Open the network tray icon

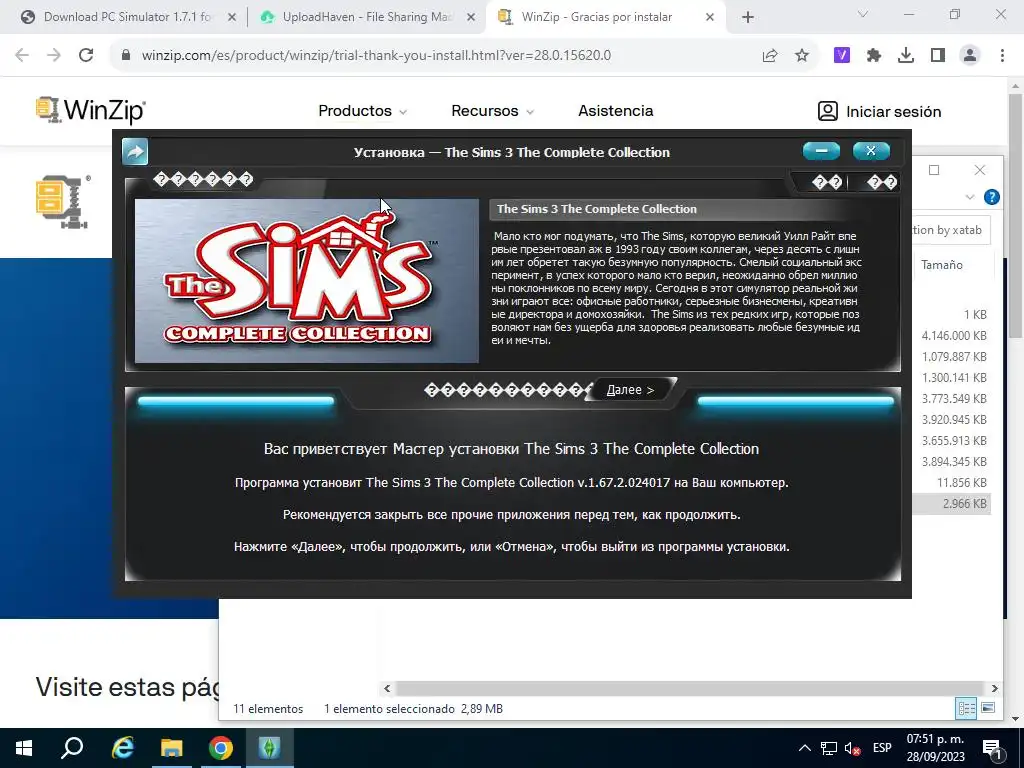(829, 748)
